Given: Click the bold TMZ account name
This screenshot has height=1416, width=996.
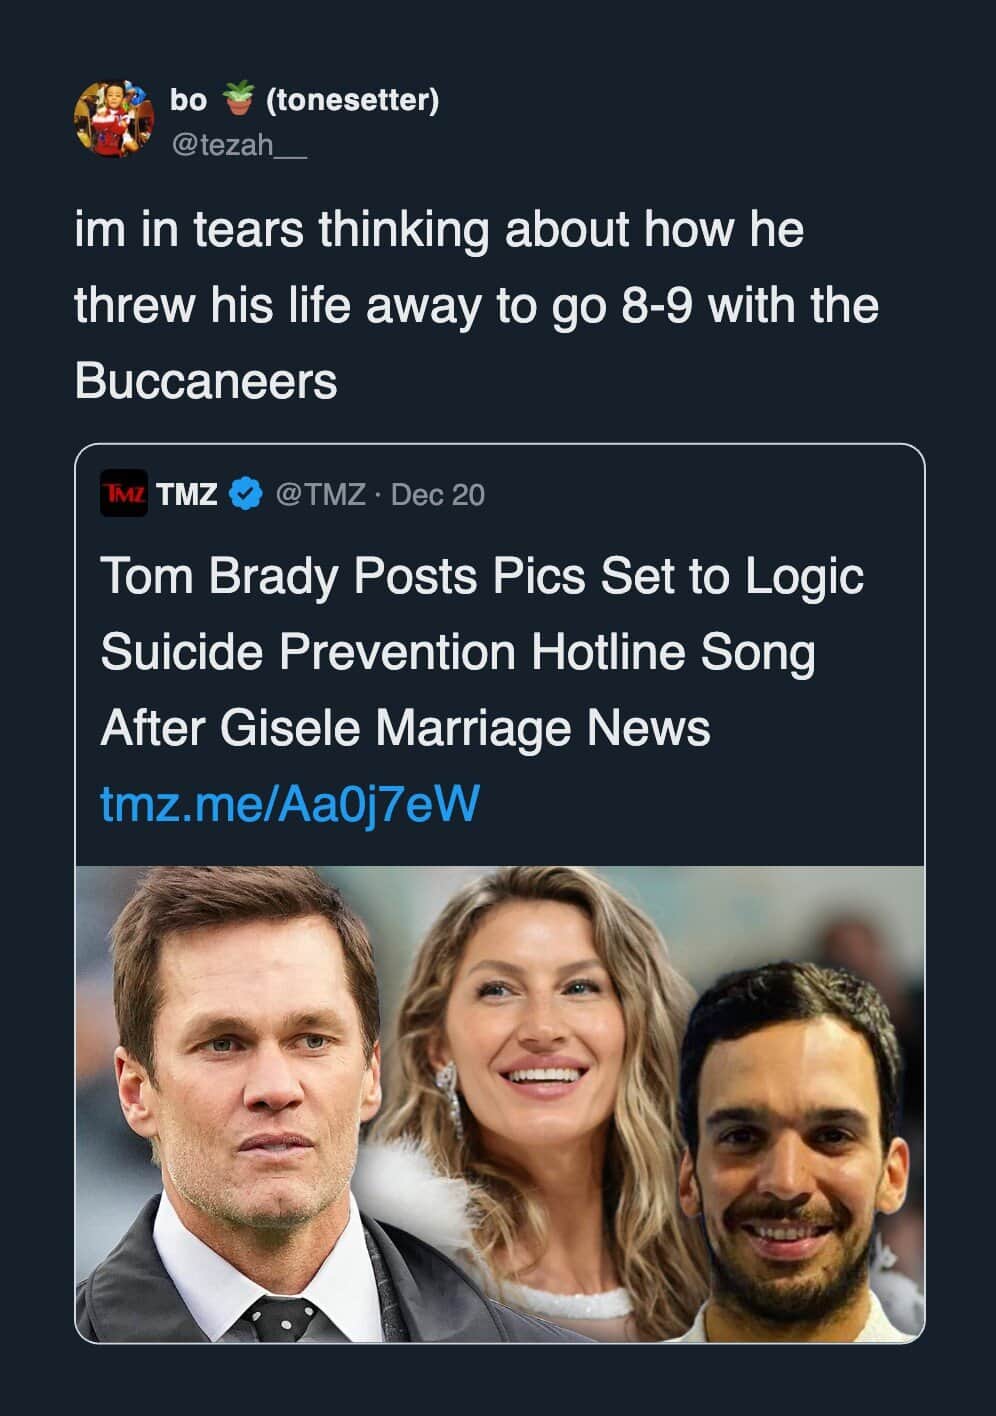Looking at the screenshot, I should pos(187,494).
